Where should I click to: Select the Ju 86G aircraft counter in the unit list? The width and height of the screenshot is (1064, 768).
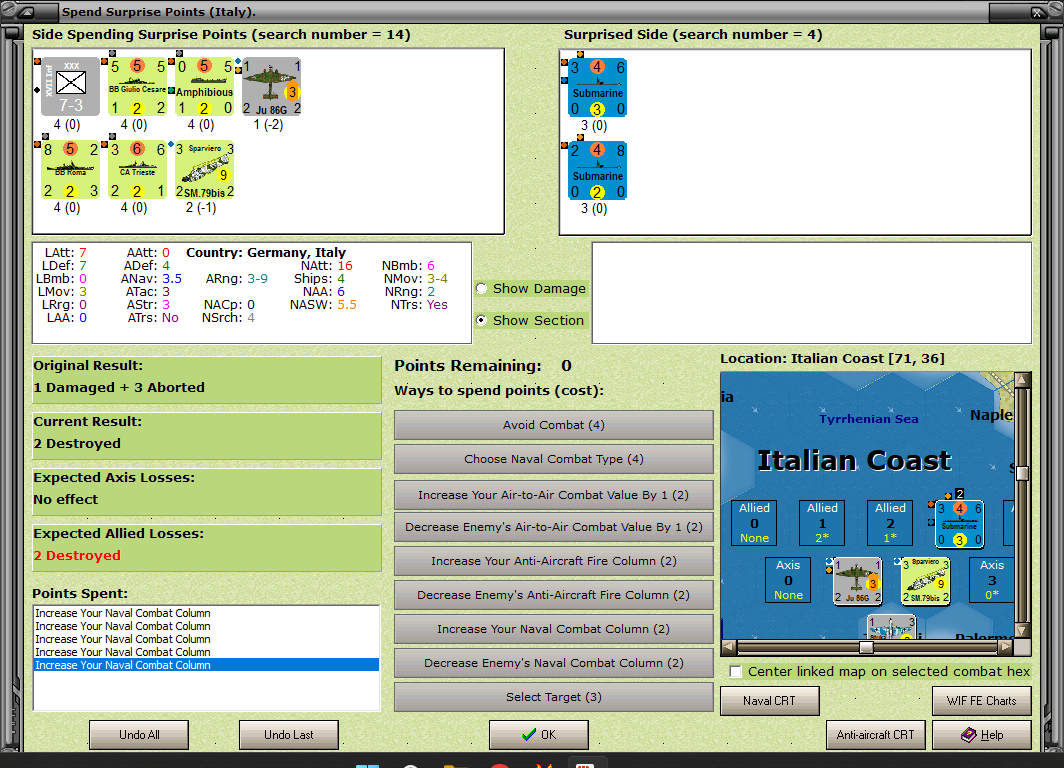click(x=271, y=87)
